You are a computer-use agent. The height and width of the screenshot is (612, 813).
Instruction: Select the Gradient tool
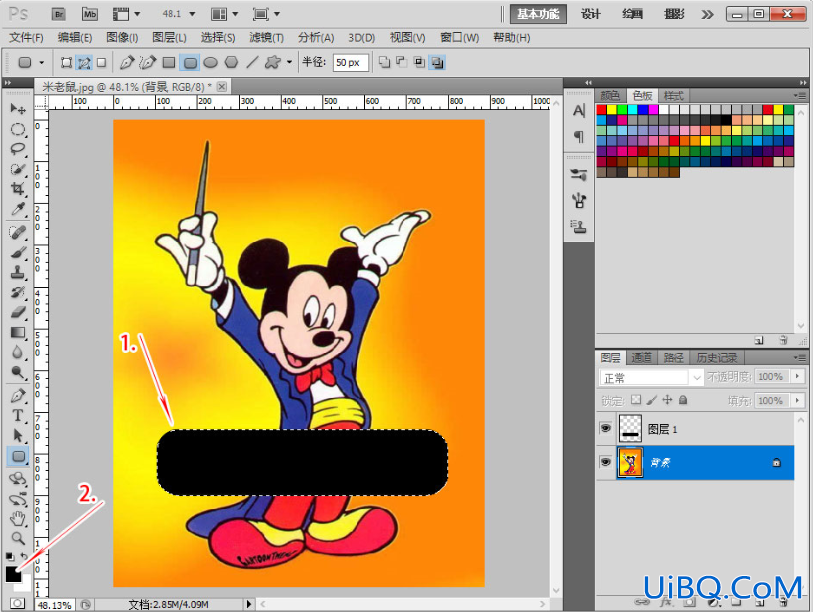click(x=18, y=332)
